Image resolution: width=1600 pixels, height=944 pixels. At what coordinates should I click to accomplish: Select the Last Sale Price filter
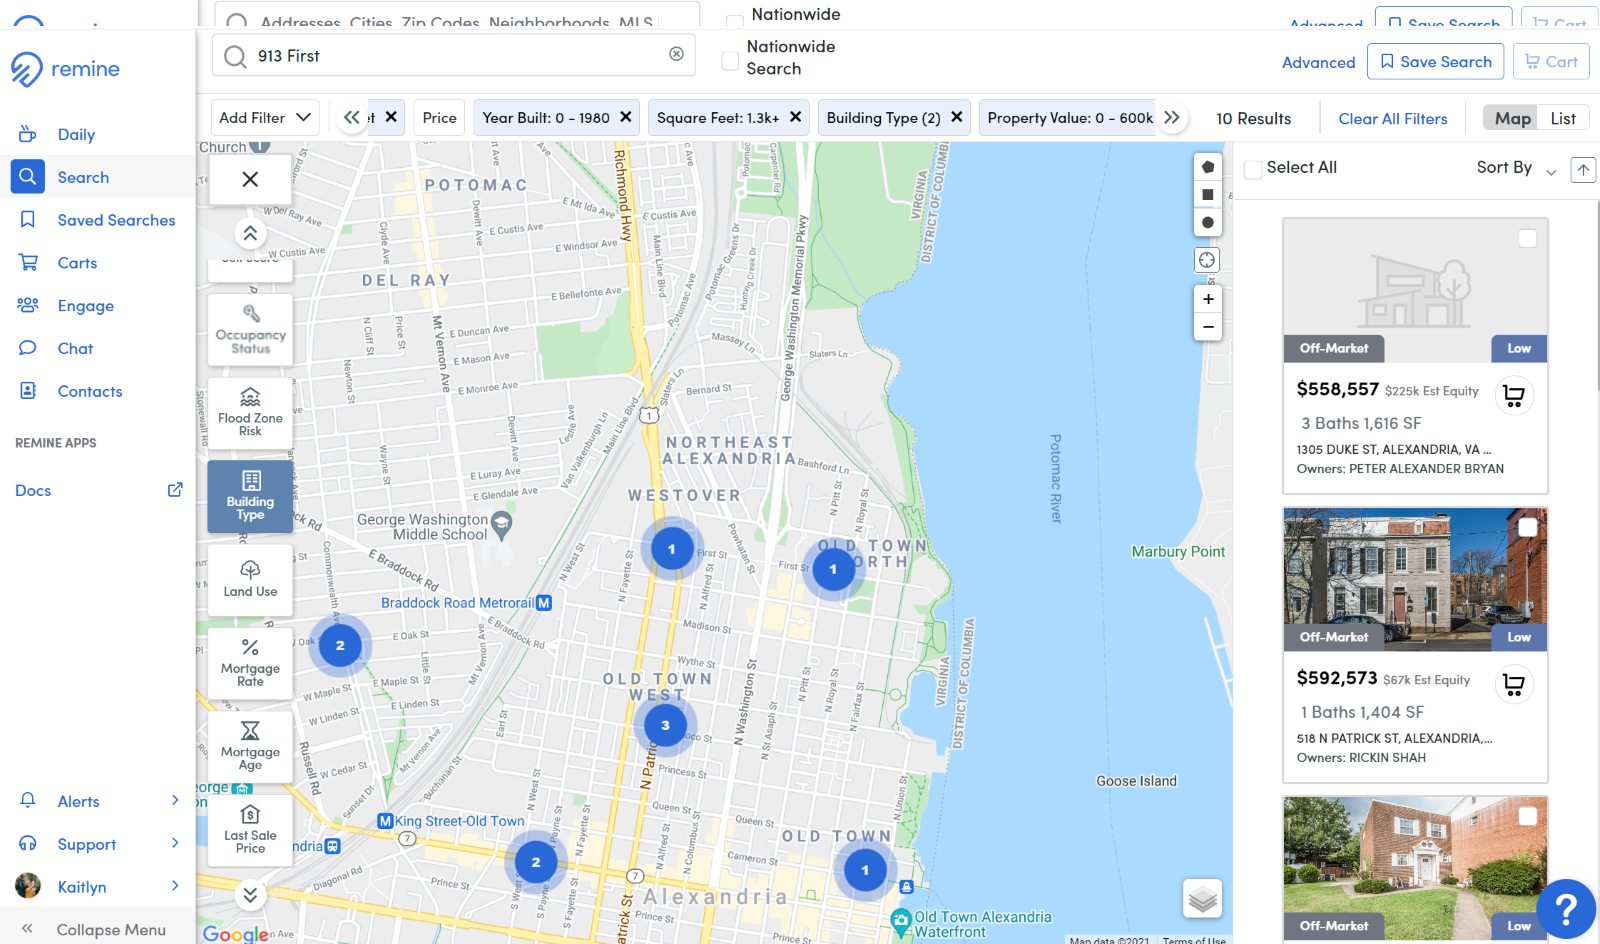(x=250, y=830)
